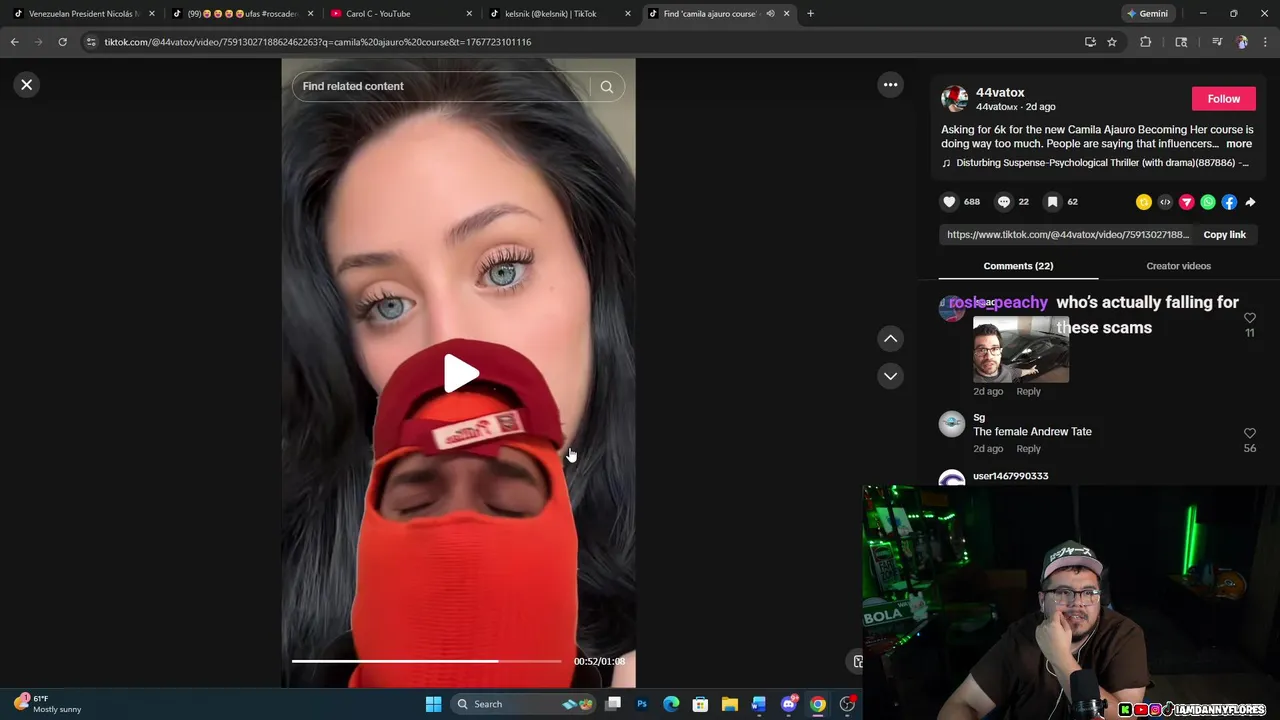Open Photoshop from the taskbar

coord(642,704)
